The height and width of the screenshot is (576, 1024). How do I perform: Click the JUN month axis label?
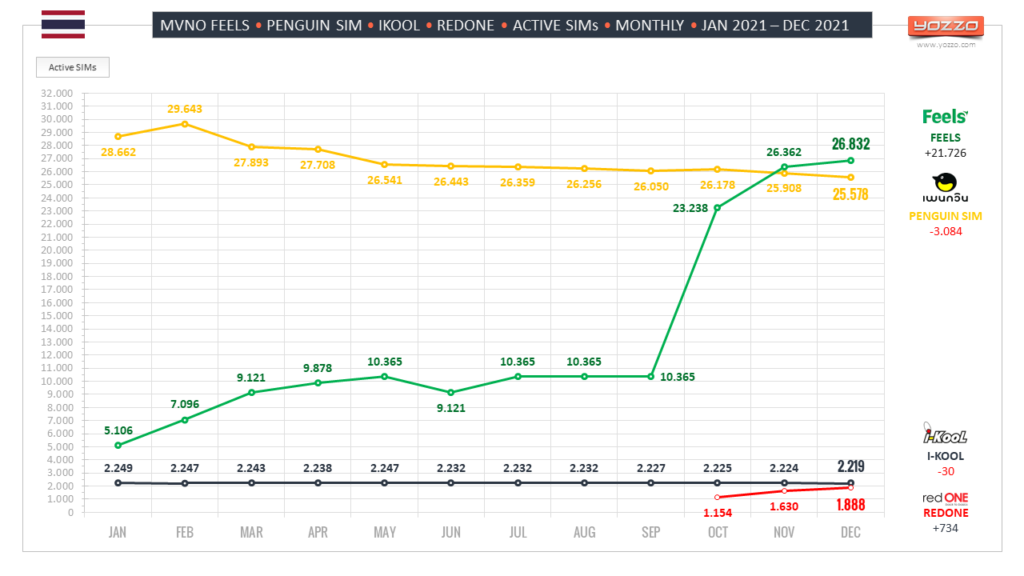(x=451, y=532)
